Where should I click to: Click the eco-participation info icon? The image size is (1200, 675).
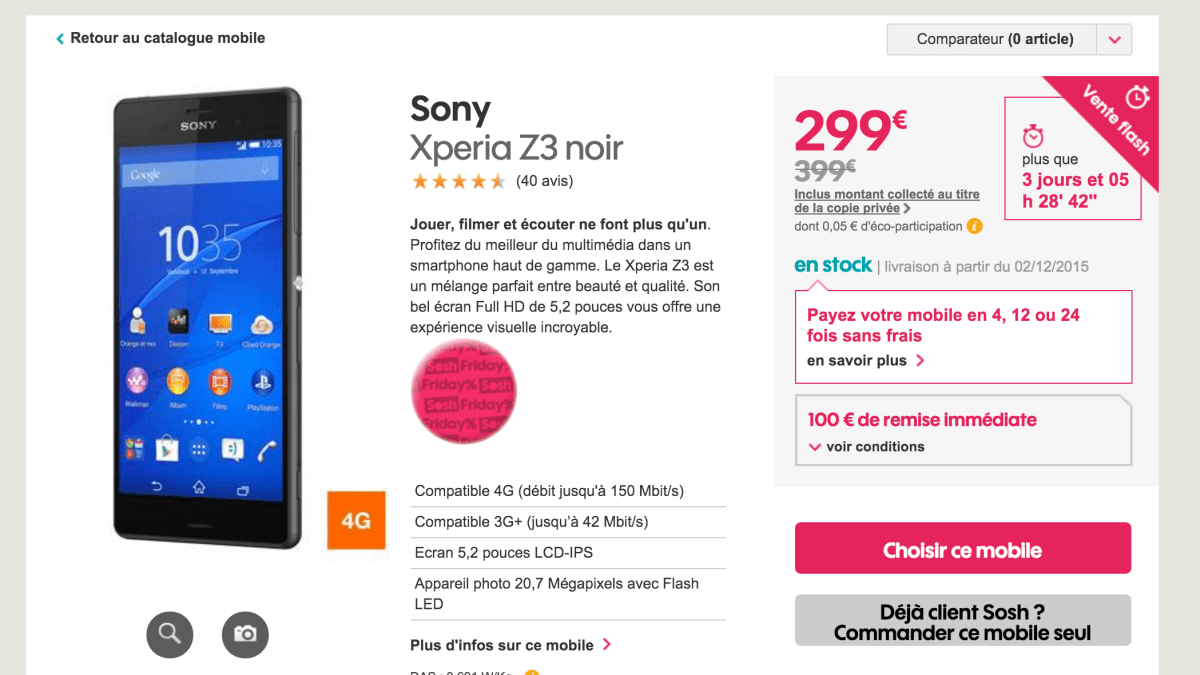point(974,226)
